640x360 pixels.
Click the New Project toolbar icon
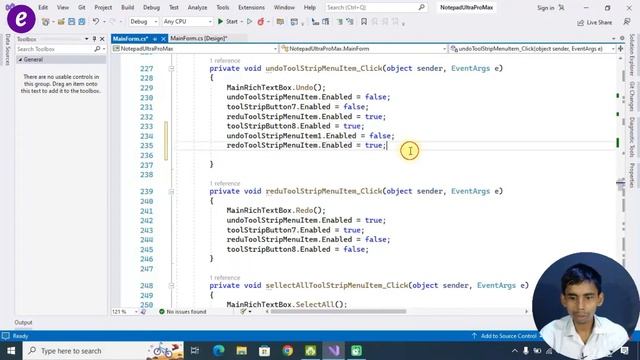[45, 22]
